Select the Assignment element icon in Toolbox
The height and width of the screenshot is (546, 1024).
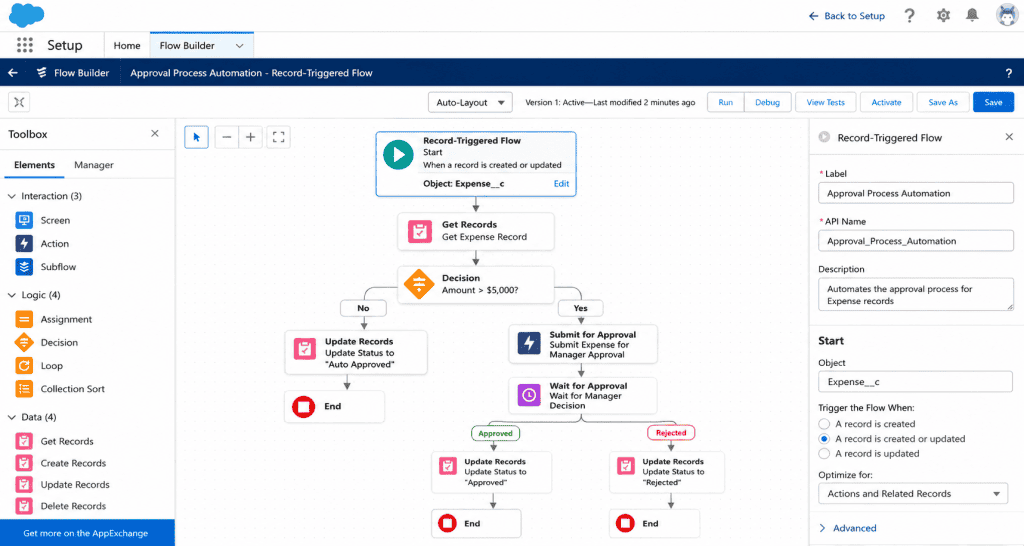[x=24, y=319]
